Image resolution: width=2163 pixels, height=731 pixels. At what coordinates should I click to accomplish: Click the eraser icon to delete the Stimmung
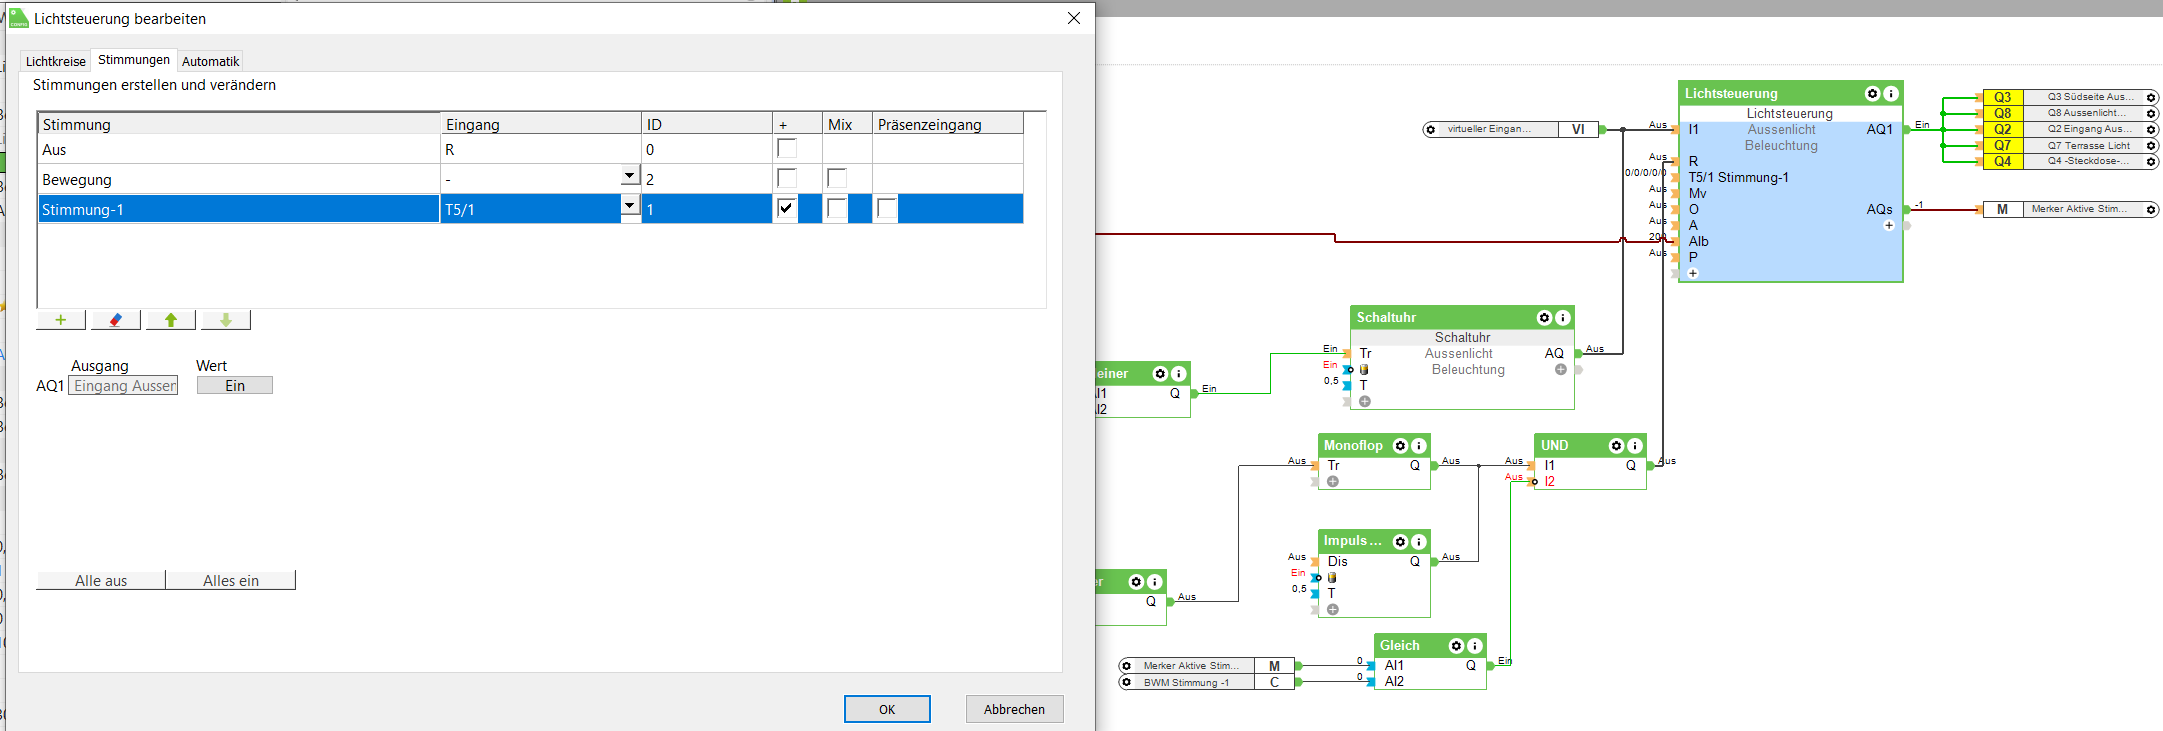116,320
